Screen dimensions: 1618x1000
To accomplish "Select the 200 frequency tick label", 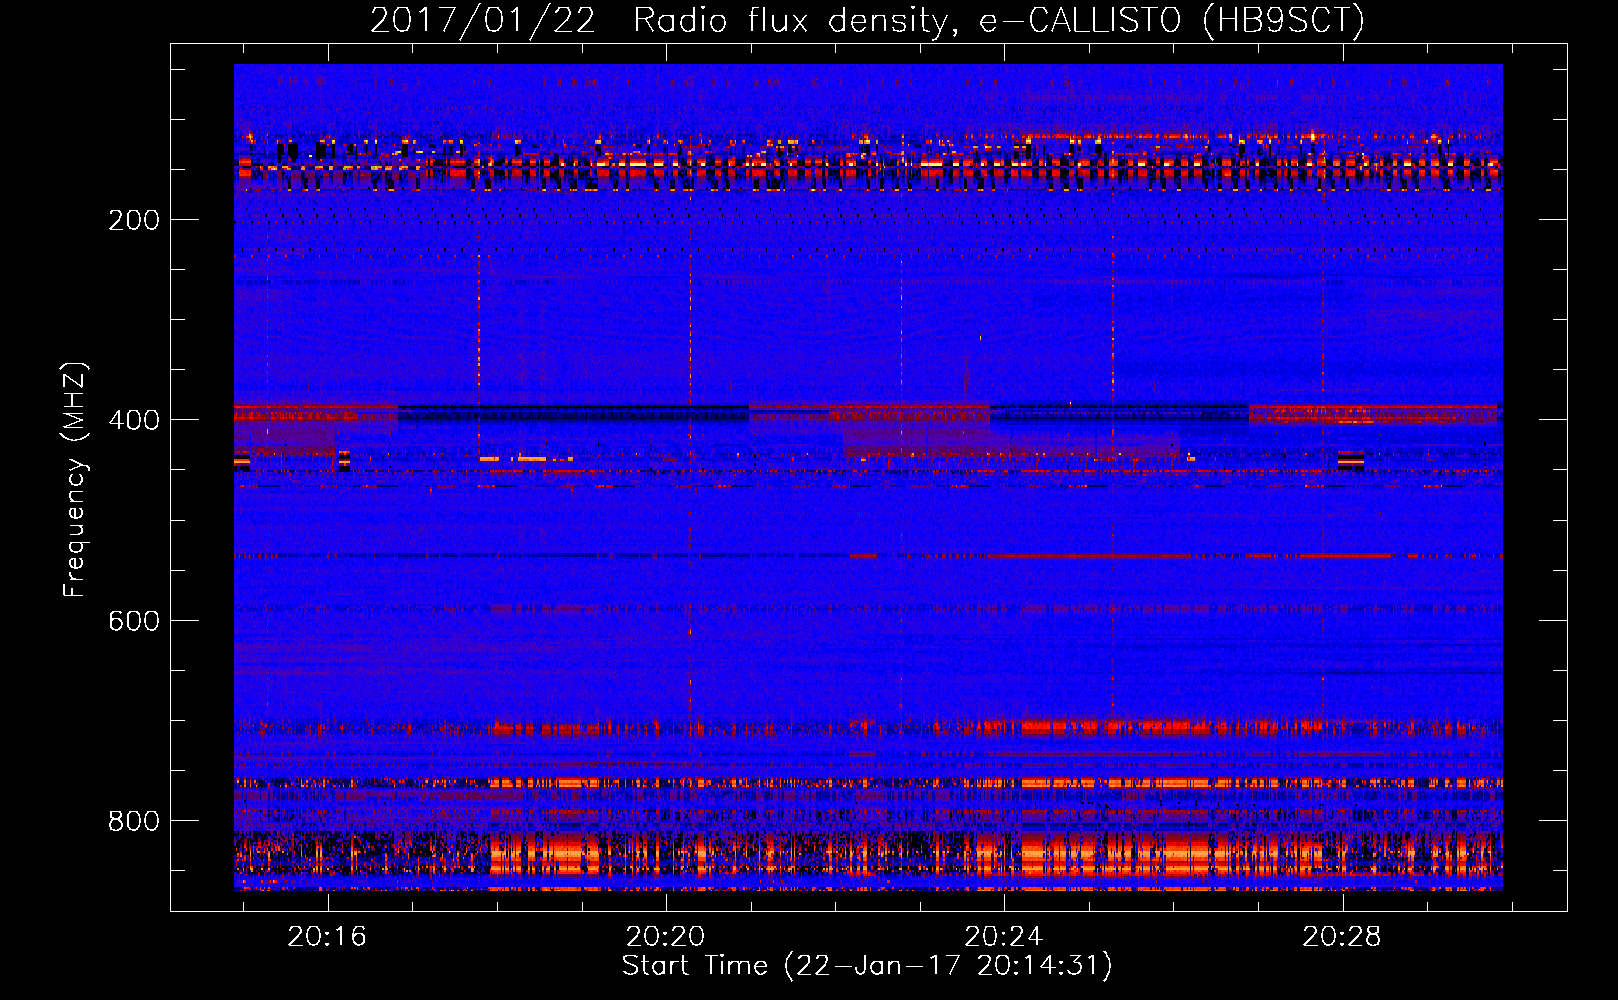I will [134, 220].
